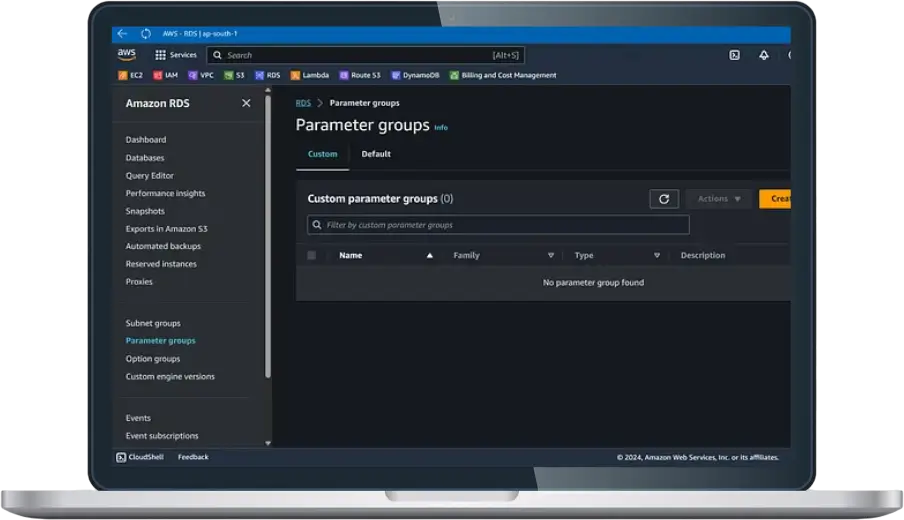Click the search magnifier in the filter box
This screenshot has height=520, width=904.
317,225
